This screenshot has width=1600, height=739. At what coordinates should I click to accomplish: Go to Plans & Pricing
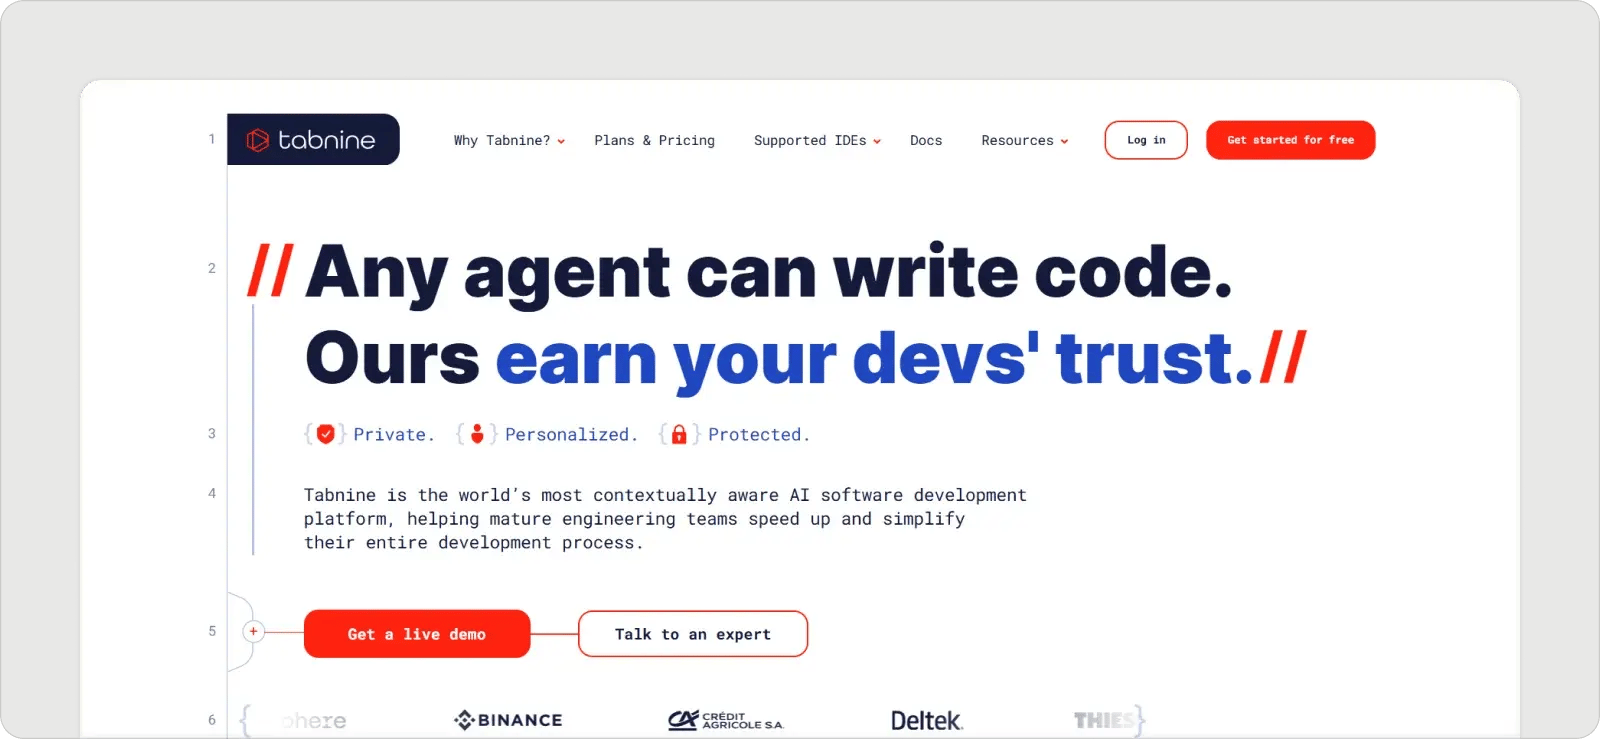pos(654,141)
